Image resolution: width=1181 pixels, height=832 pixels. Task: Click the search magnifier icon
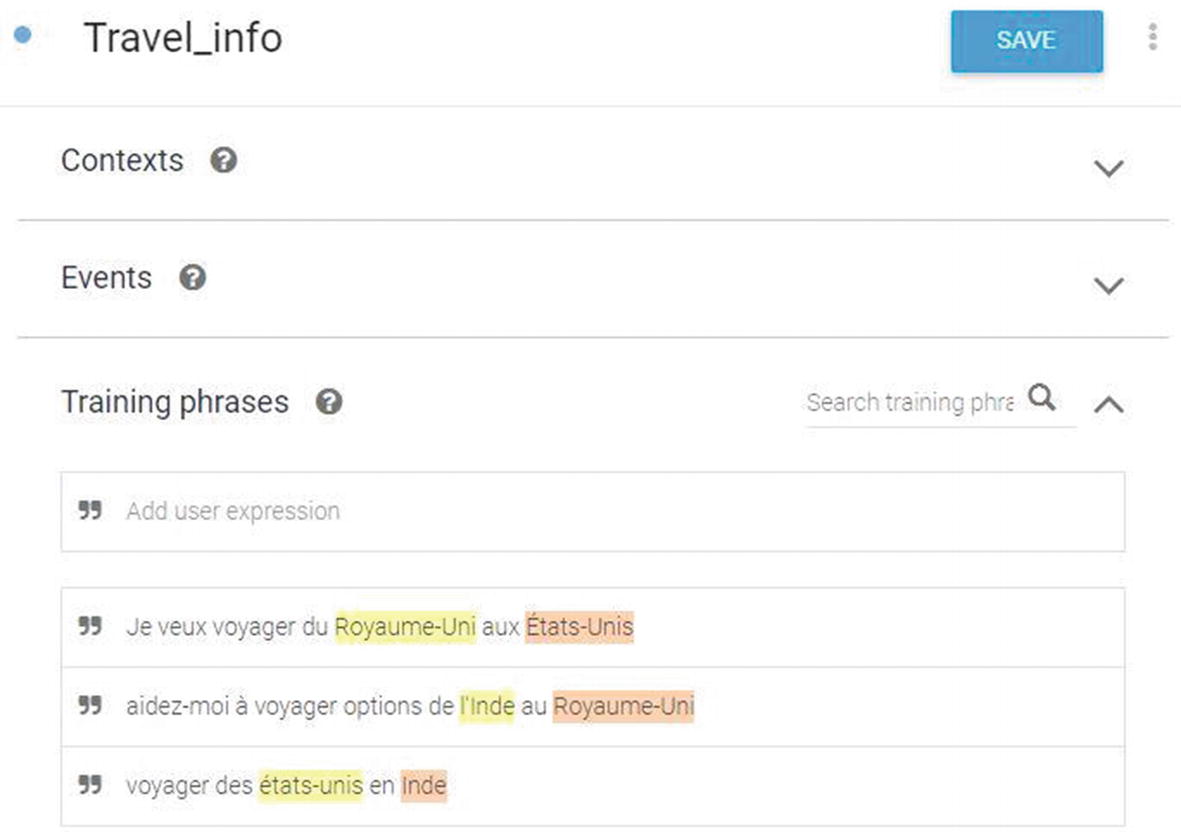[1042, 397]
